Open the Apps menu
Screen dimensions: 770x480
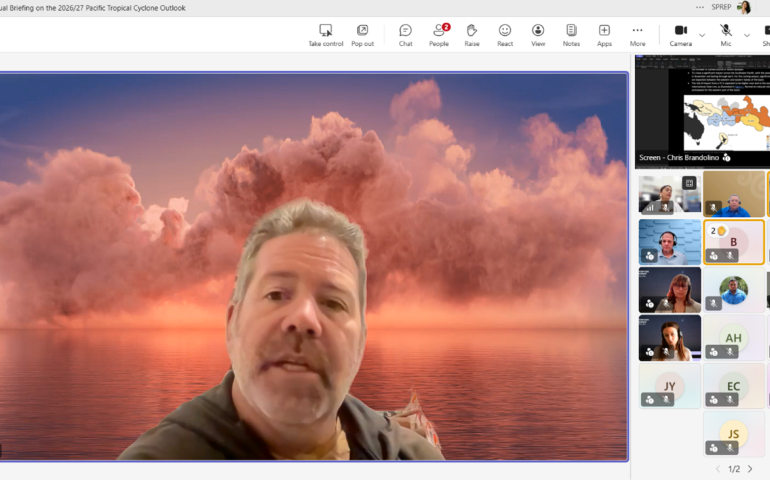point(605,35)
